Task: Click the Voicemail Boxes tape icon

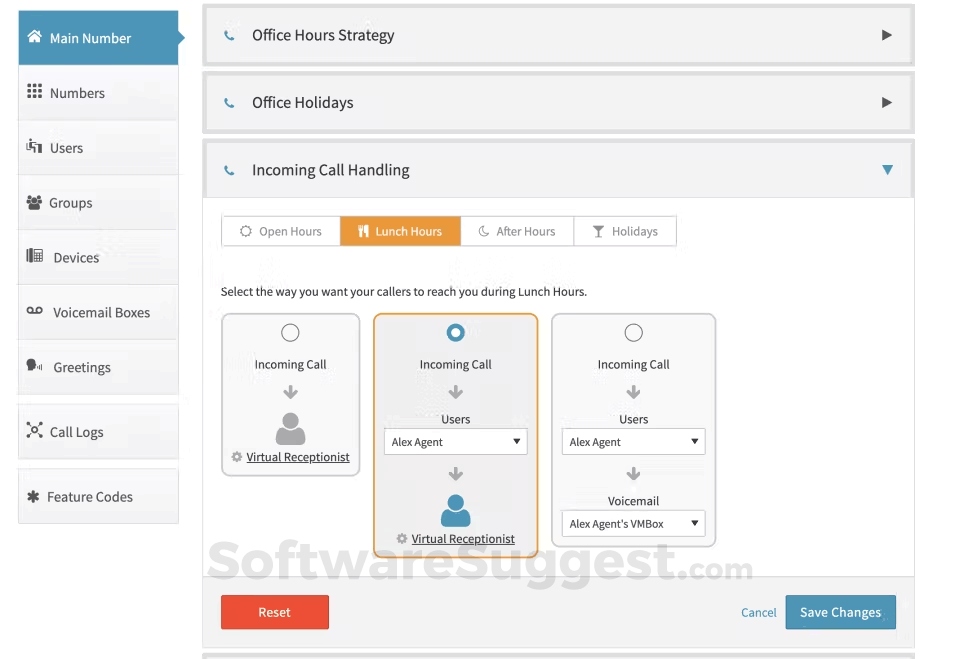Action: 35,311
